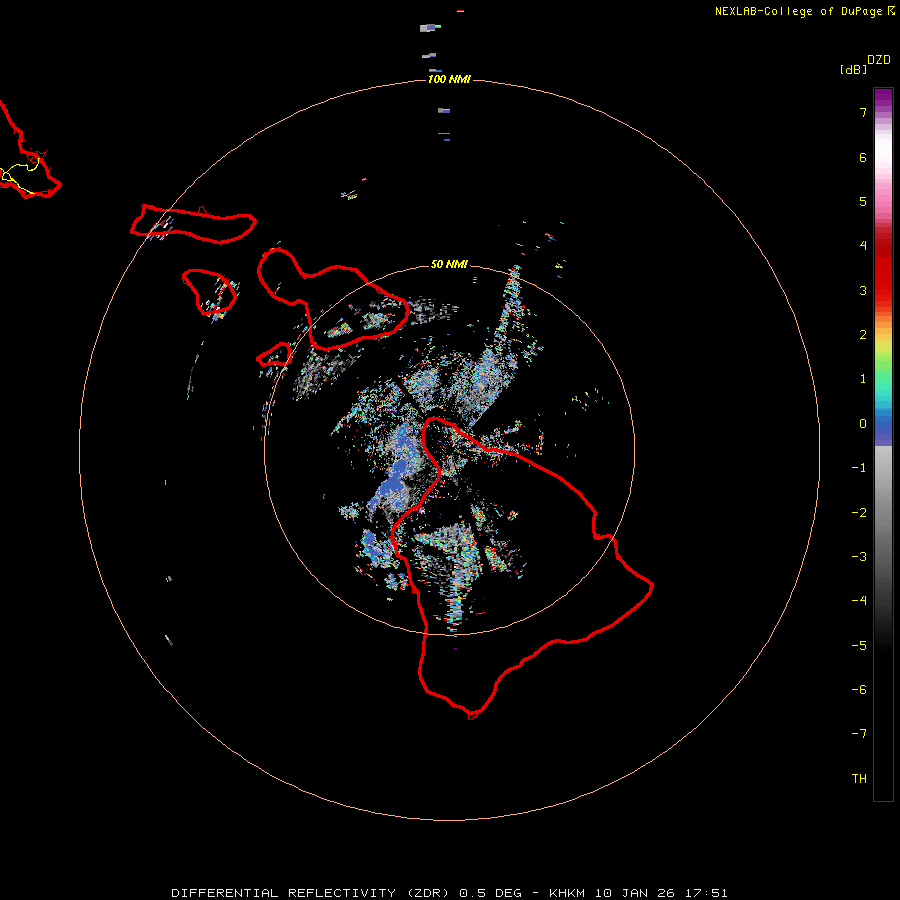
Task: Click the 1 dB value on scale
Action: (863, 379)
